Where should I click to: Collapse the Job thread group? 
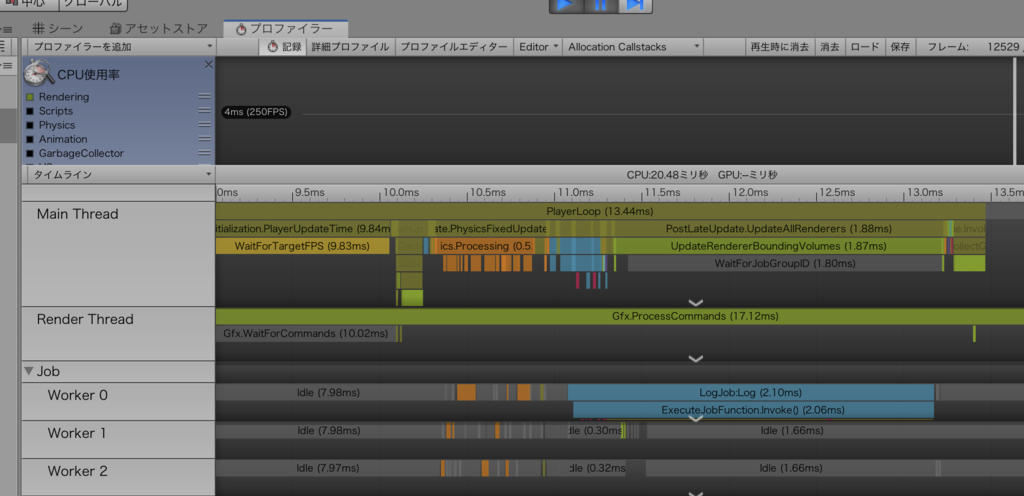pyautogui.click(x=28, y=371)
